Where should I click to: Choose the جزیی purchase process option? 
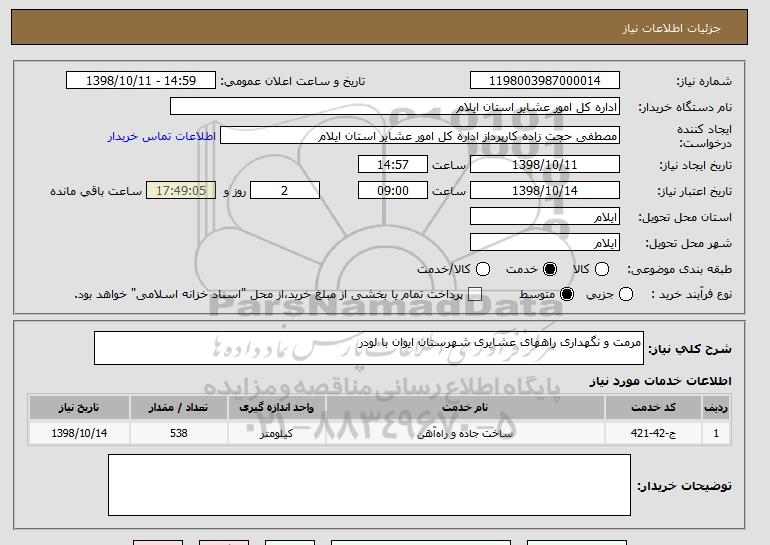[626, 294]
